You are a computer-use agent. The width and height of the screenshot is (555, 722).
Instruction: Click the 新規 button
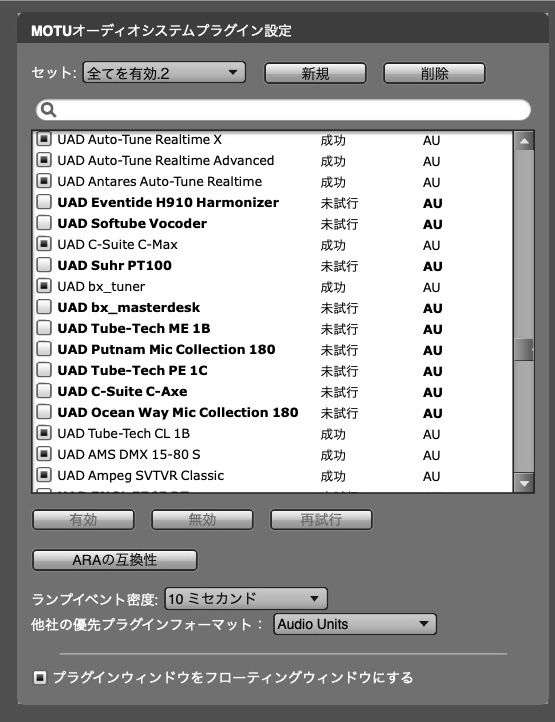(x=315, y=73)
